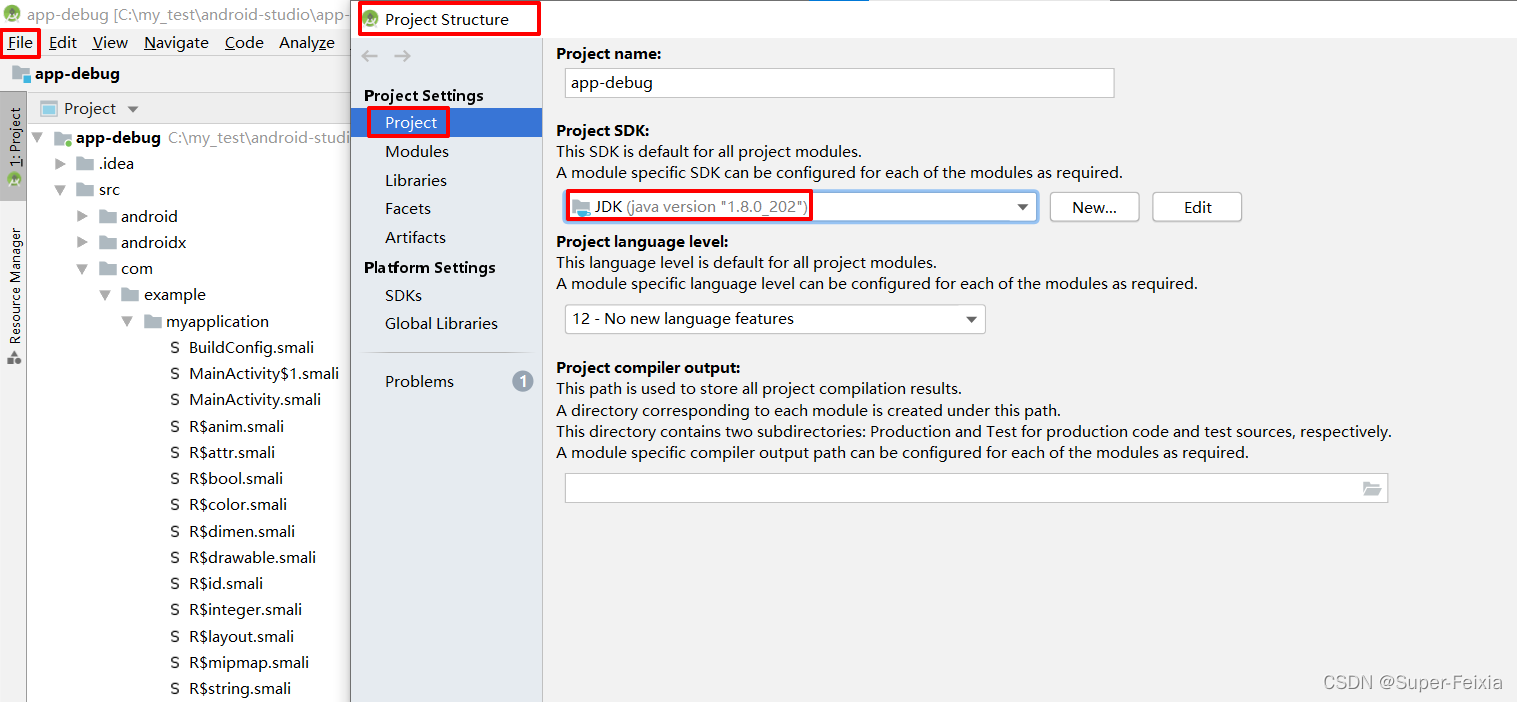1517x702 pixels.
Task: Click the back navigation arrow in Project Structure
Action: point(369,56)
